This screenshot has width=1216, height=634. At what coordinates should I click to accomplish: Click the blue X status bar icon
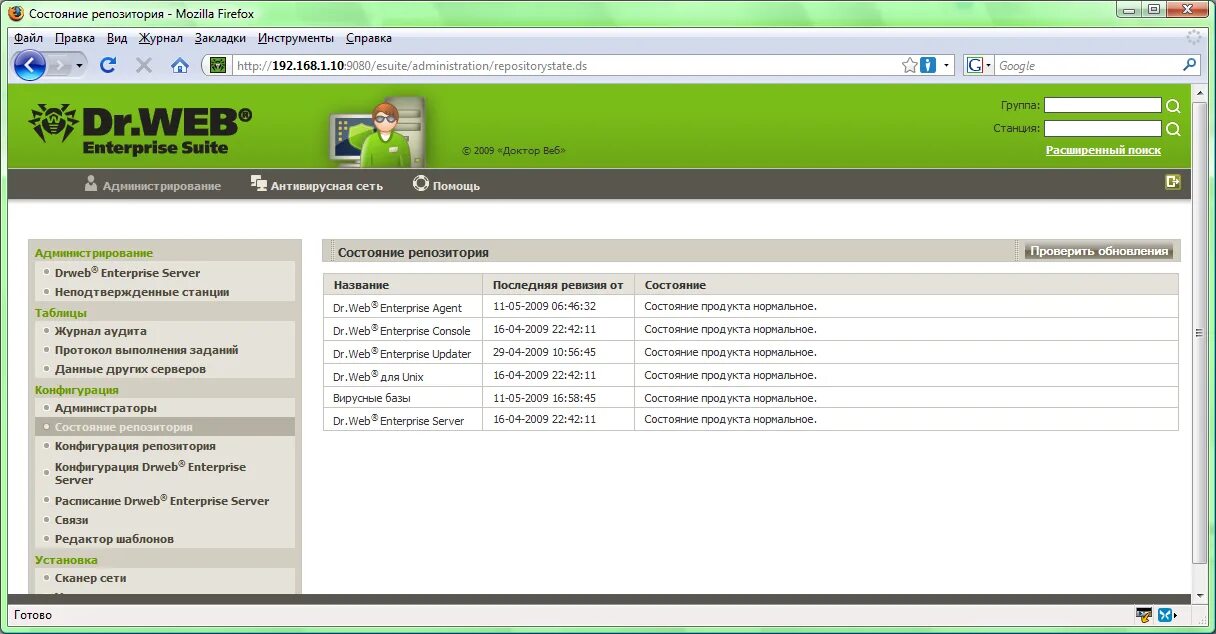1165,614
